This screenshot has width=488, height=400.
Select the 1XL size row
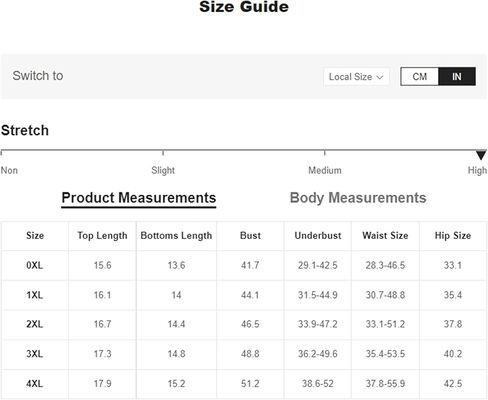[x=244, y=295]
